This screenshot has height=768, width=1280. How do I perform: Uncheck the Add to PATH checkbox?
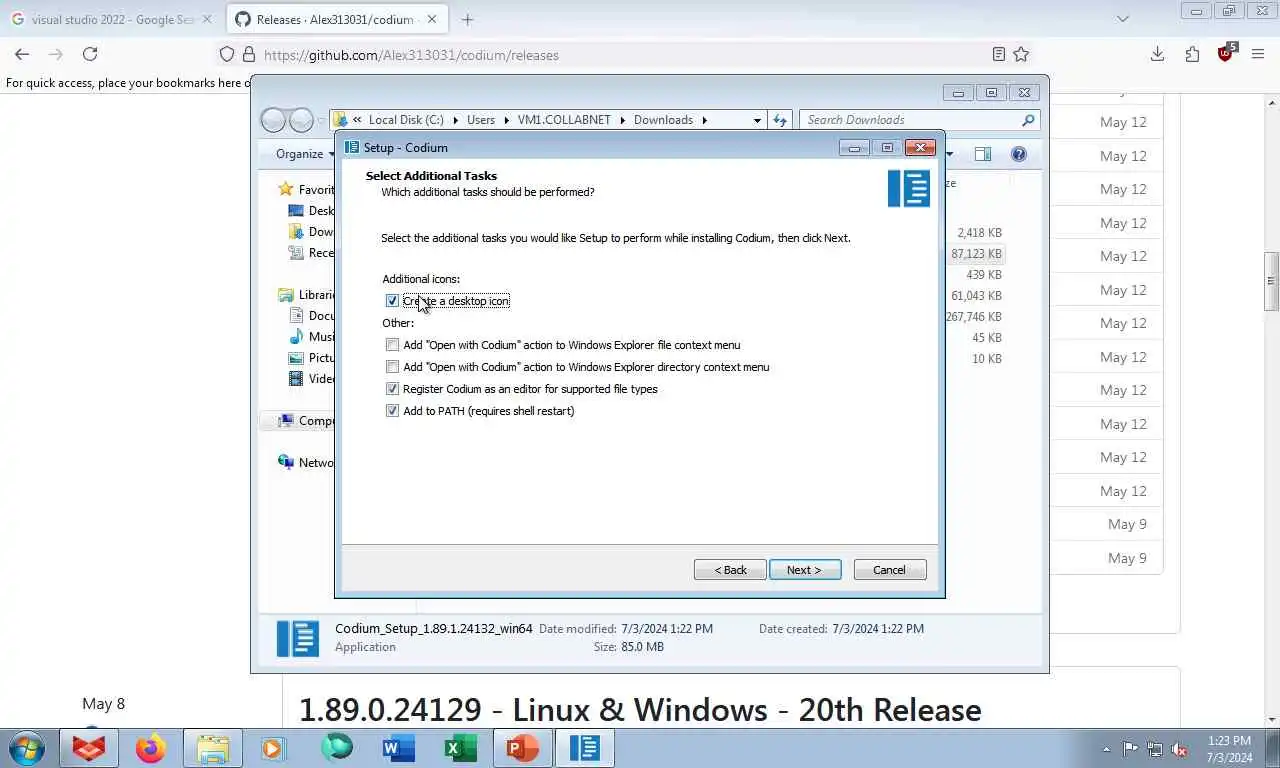[x=392, y=411]
